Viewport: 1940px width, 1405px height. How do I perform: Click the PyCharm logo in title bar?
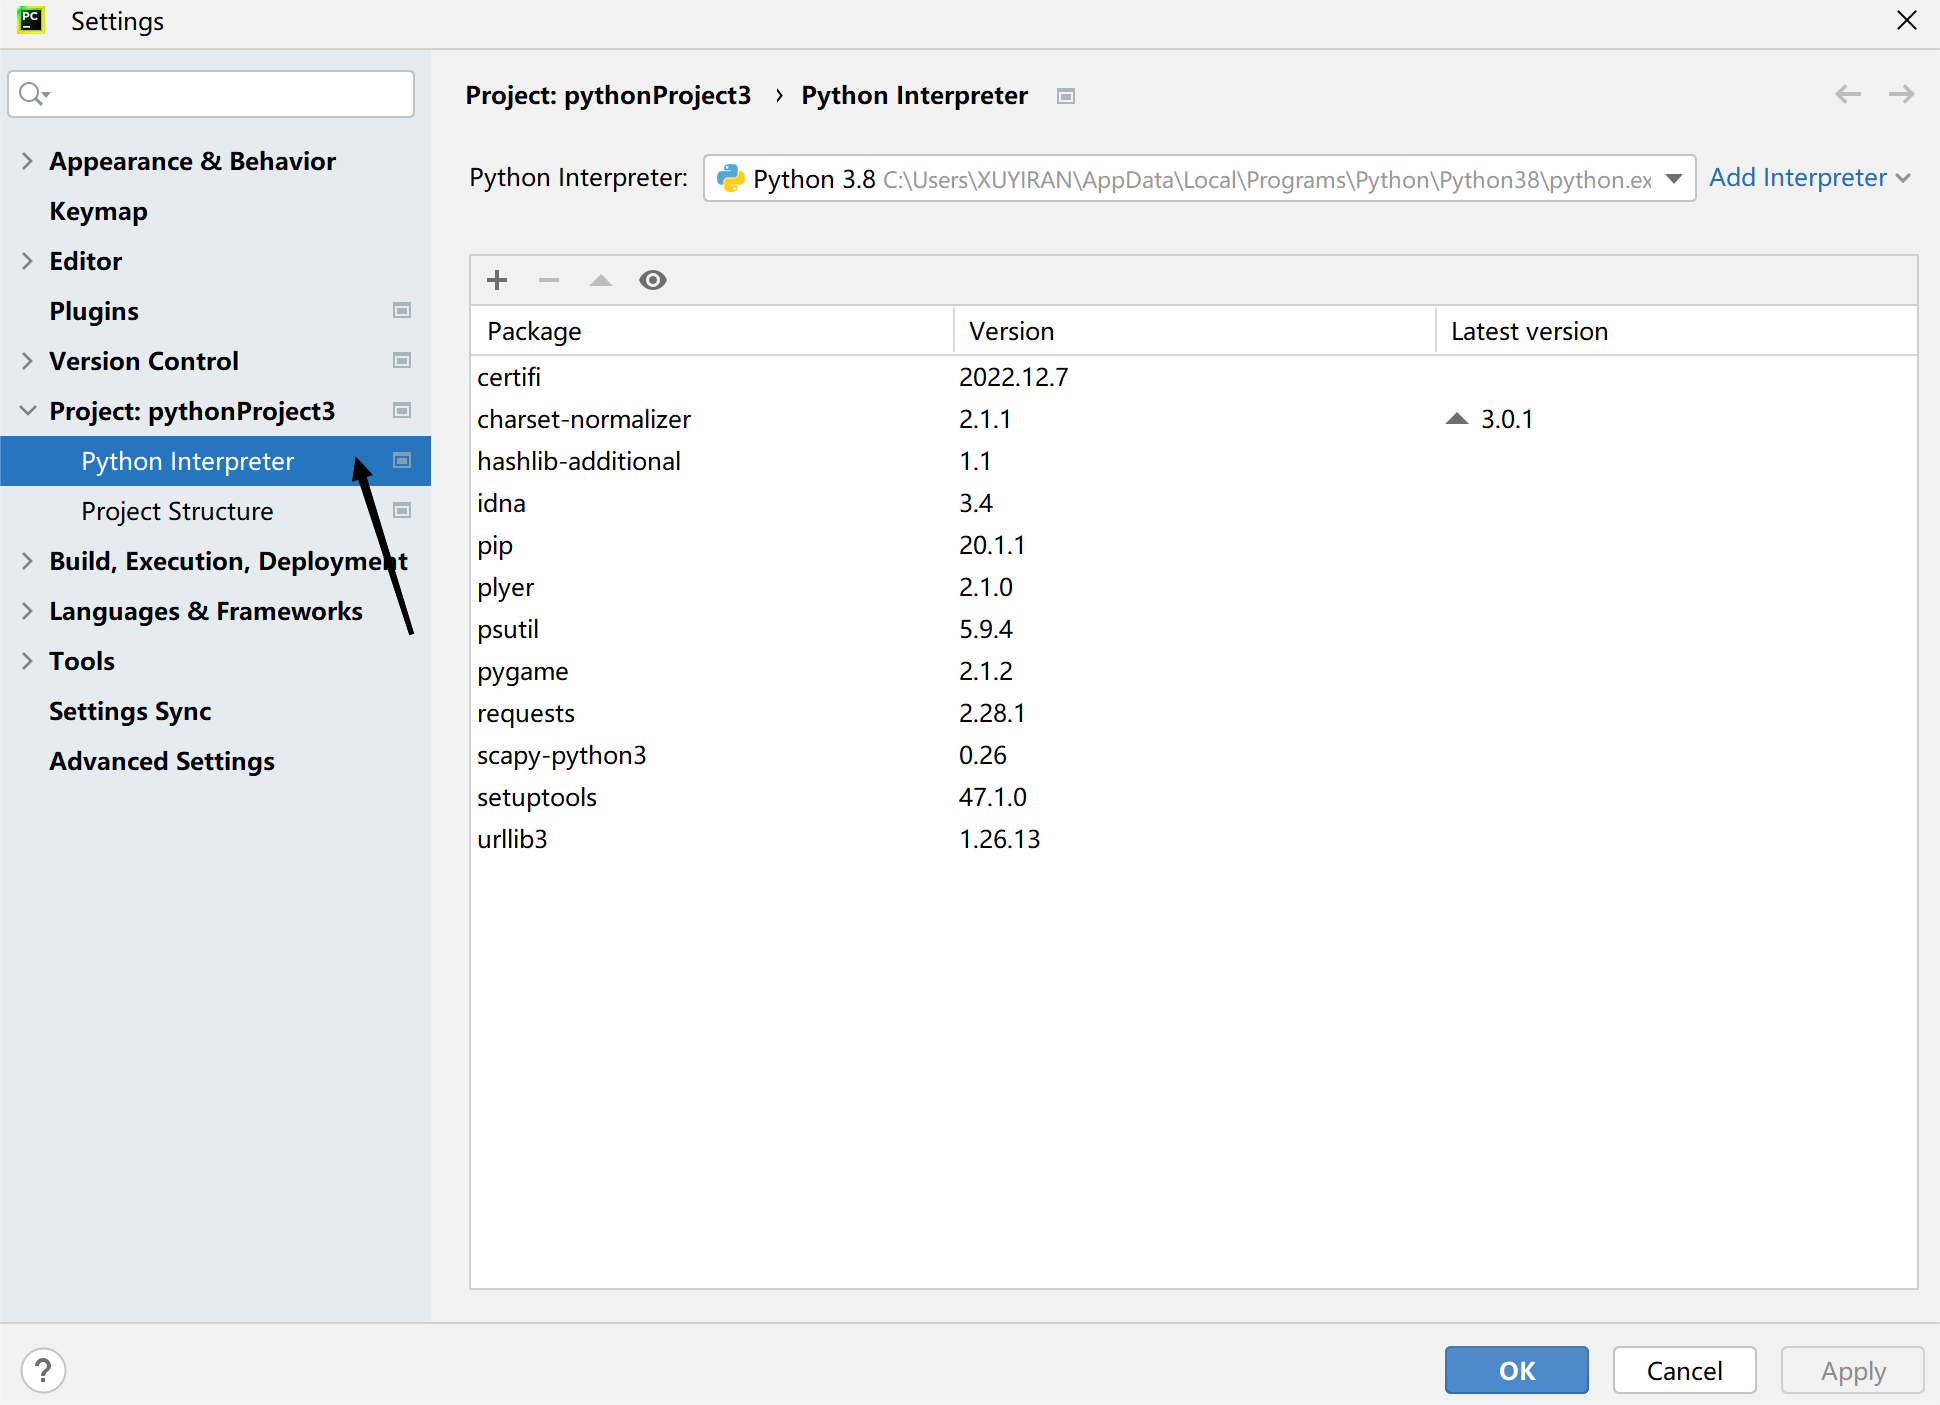(x=31, y=20)
